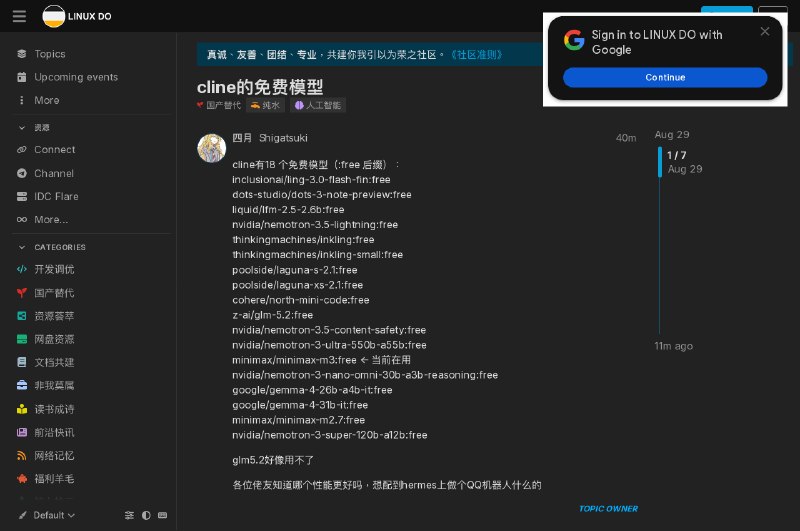This screenshot has height=531, width=800.
Task: Click the 40m post timestamp
Action: (x=626, y=138)
